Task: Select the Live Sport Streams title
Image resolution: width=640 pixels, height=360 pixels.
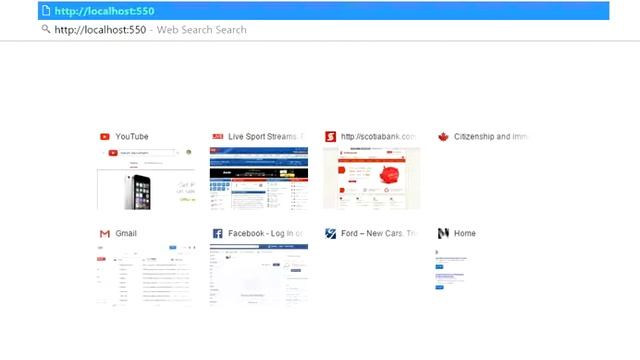Action: pos(265,137)
